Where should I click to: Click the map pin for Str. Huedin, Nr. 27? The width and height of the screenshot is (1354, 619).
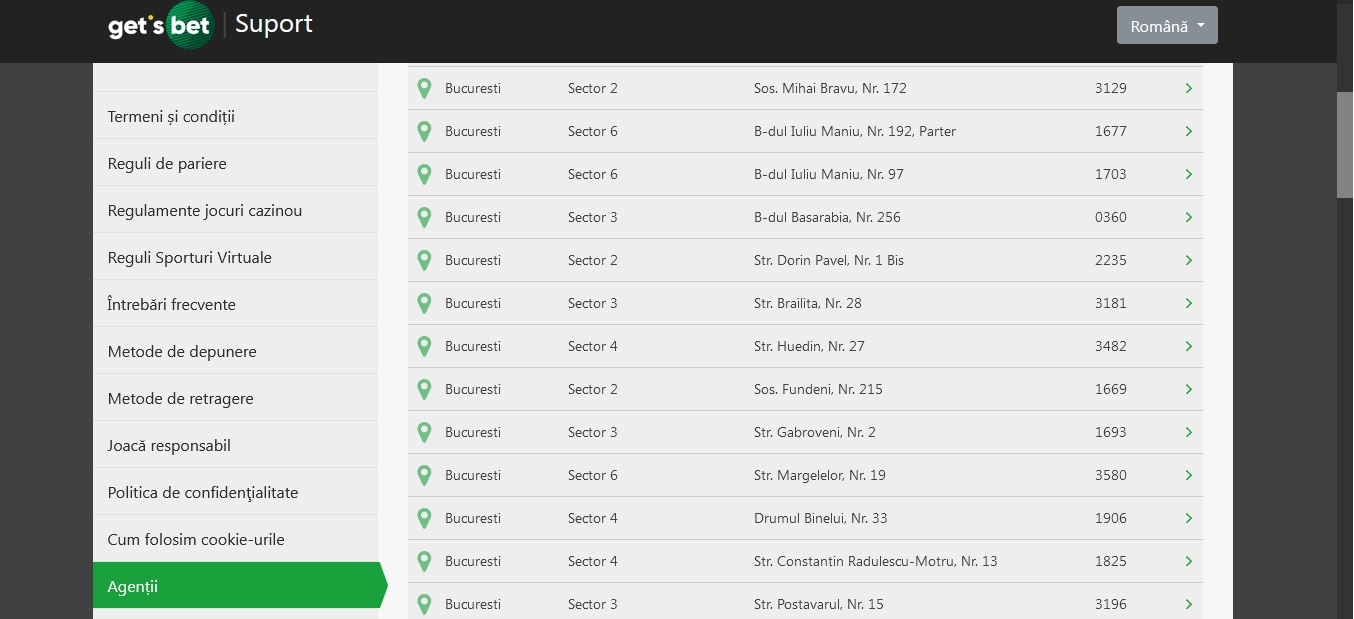424,346
